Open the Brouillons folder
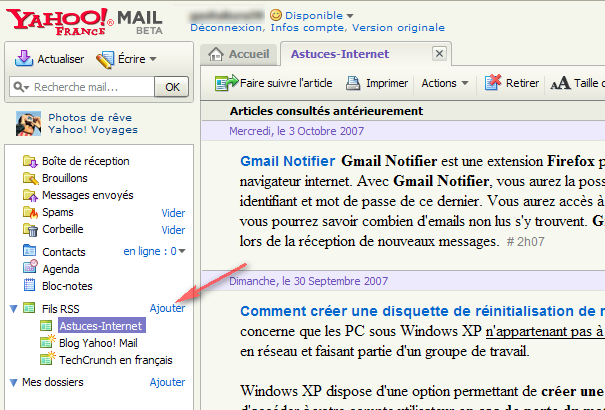This screenshot has height=410, width=605. [65, 178]
